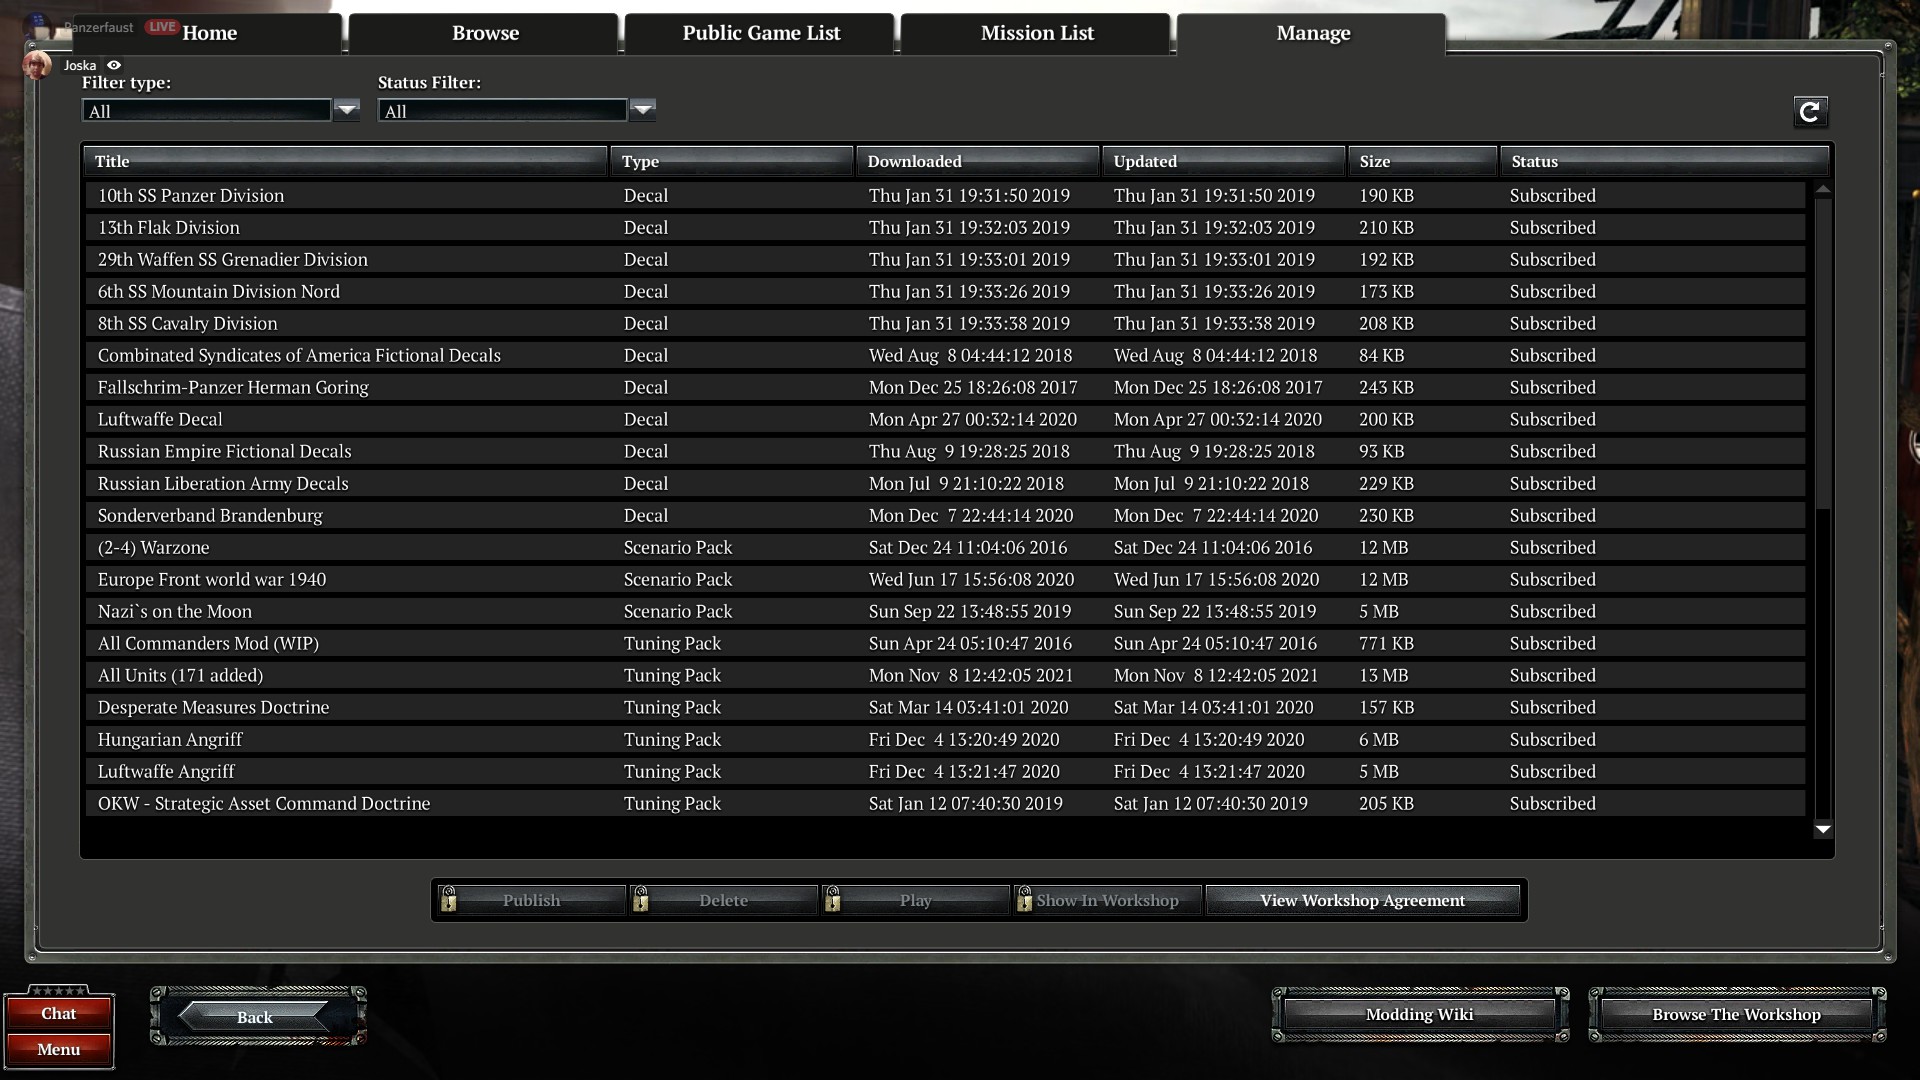
Task: Click lock icon on Play button
Action: [833, 900]
